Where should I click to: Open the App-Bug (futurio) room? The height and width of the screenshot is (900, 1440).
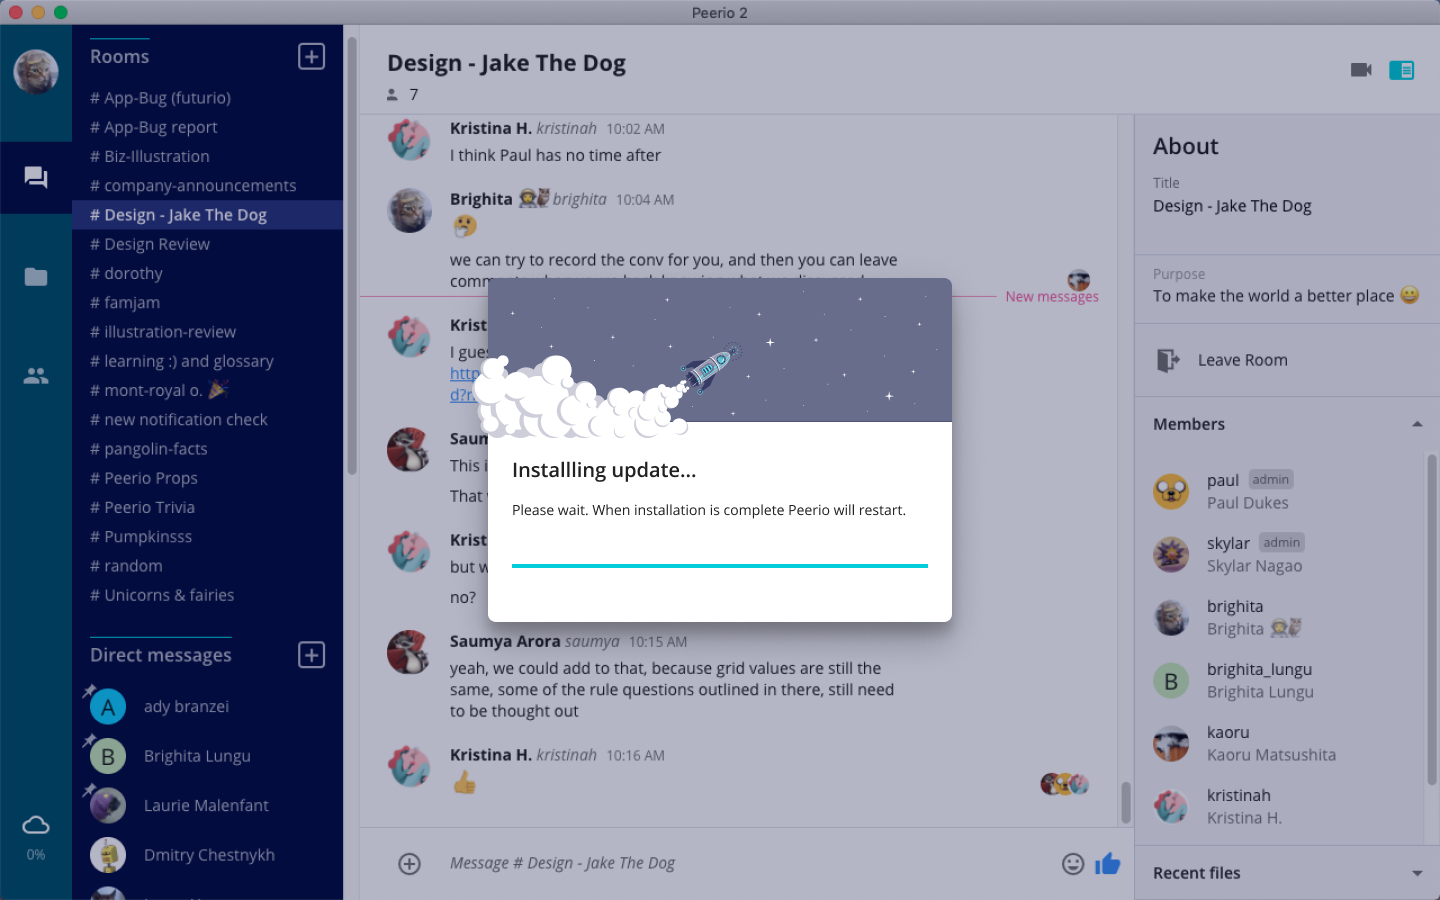click(208, 98)
